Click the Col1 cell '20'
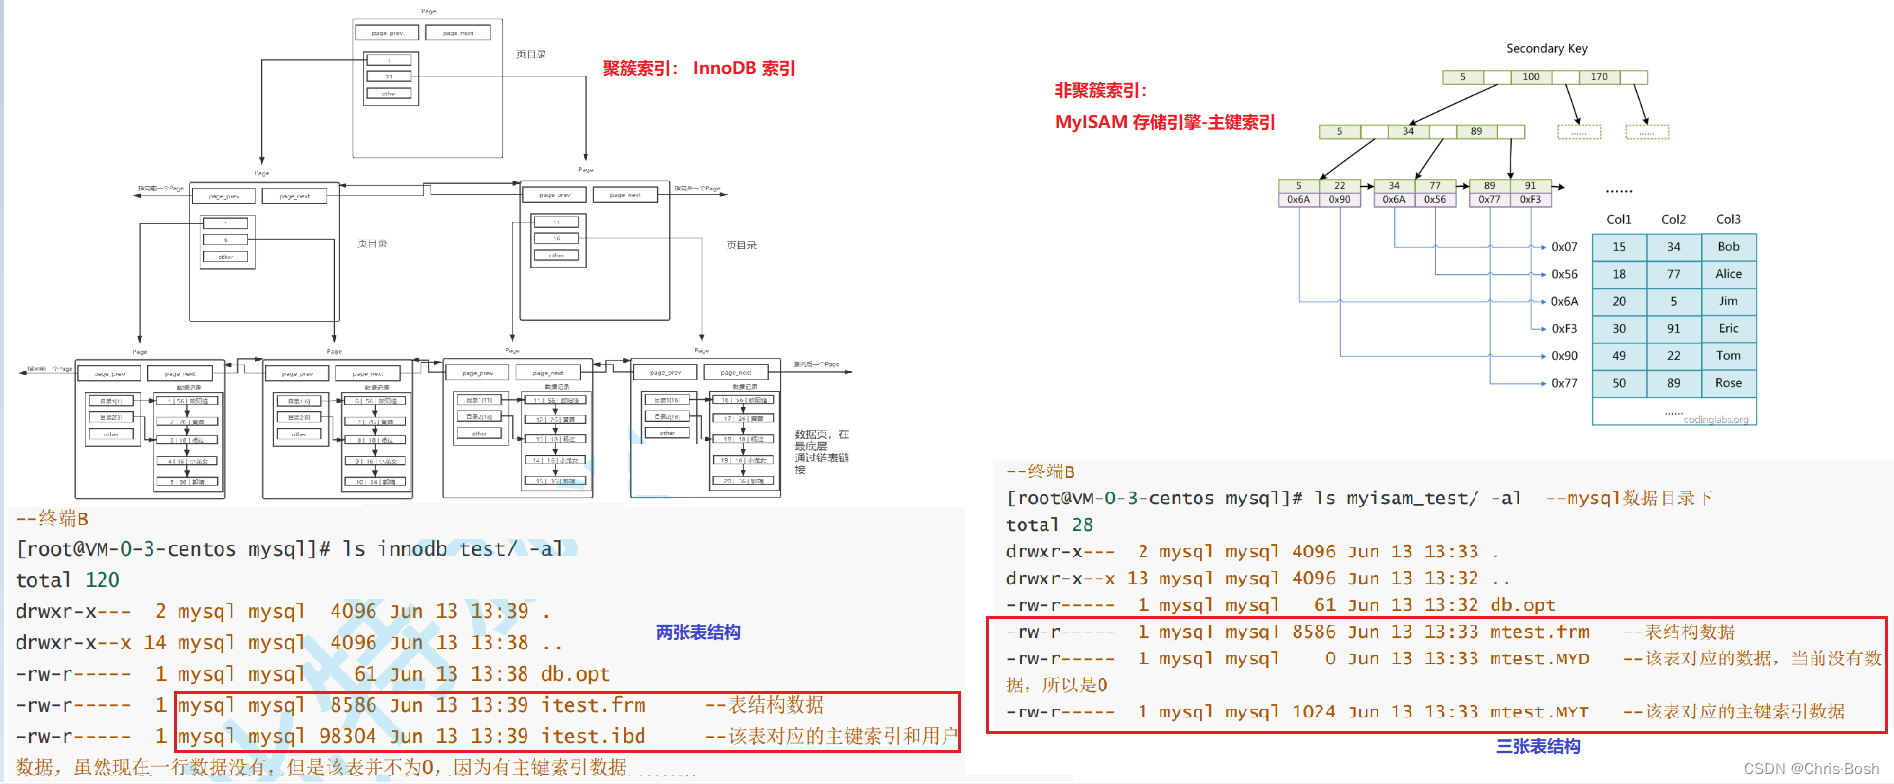Image resolution: width=1894 pixels, height=784 pixels. click(x=1619, y=301)
